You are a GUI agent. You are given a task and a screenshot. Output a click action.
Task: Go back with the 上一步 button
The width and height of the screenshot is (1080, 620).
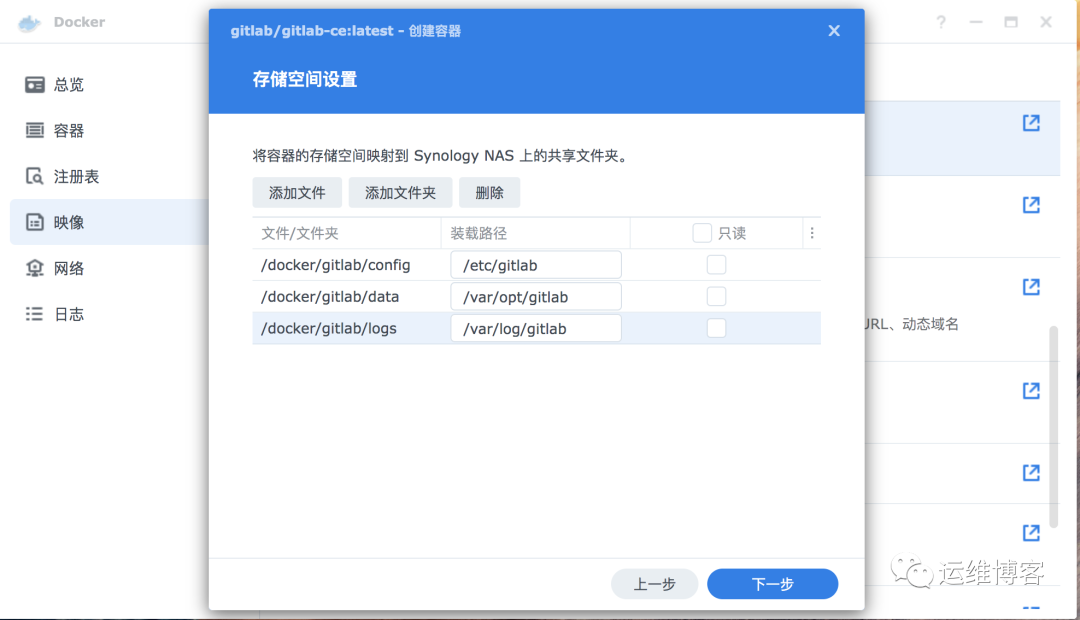[x=654, y=584]
